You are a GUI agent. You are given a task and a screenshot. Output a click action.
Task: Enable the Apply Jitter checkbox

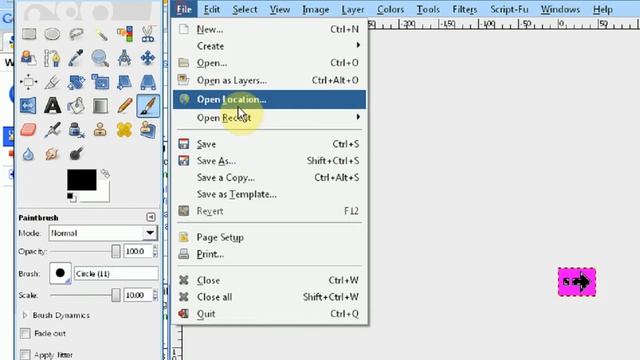point(25,354)
